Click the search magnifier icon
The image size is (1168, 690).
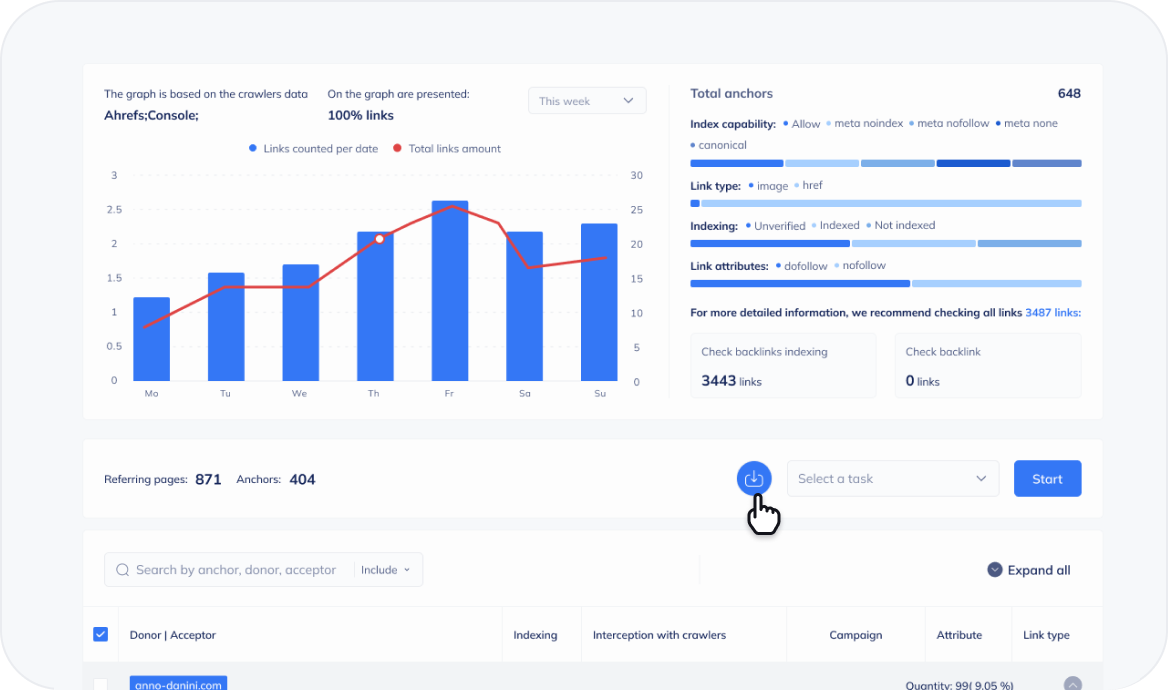[x=123, y=570]
